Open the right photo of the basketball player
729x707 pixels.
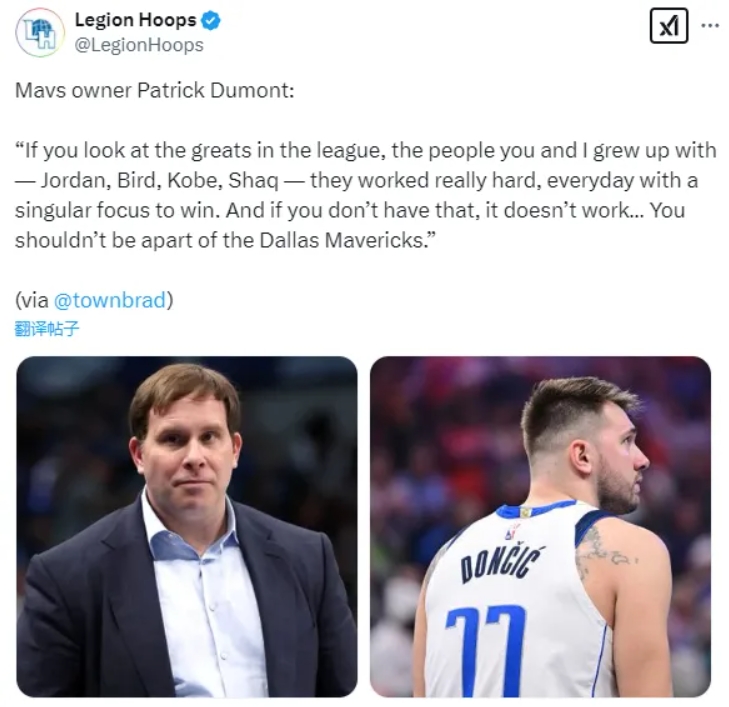(540, 527)
